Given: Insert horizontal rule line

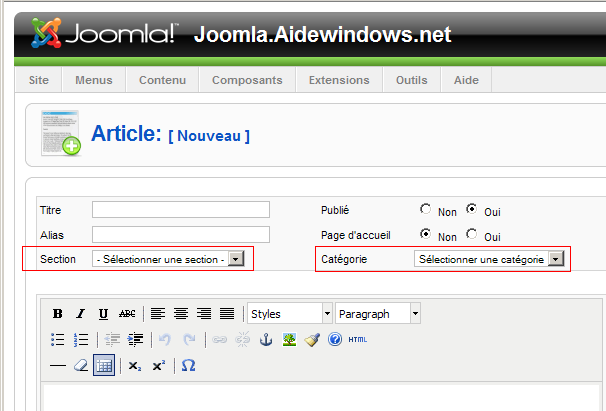Looking at the screenshot, I should [58, 365].
